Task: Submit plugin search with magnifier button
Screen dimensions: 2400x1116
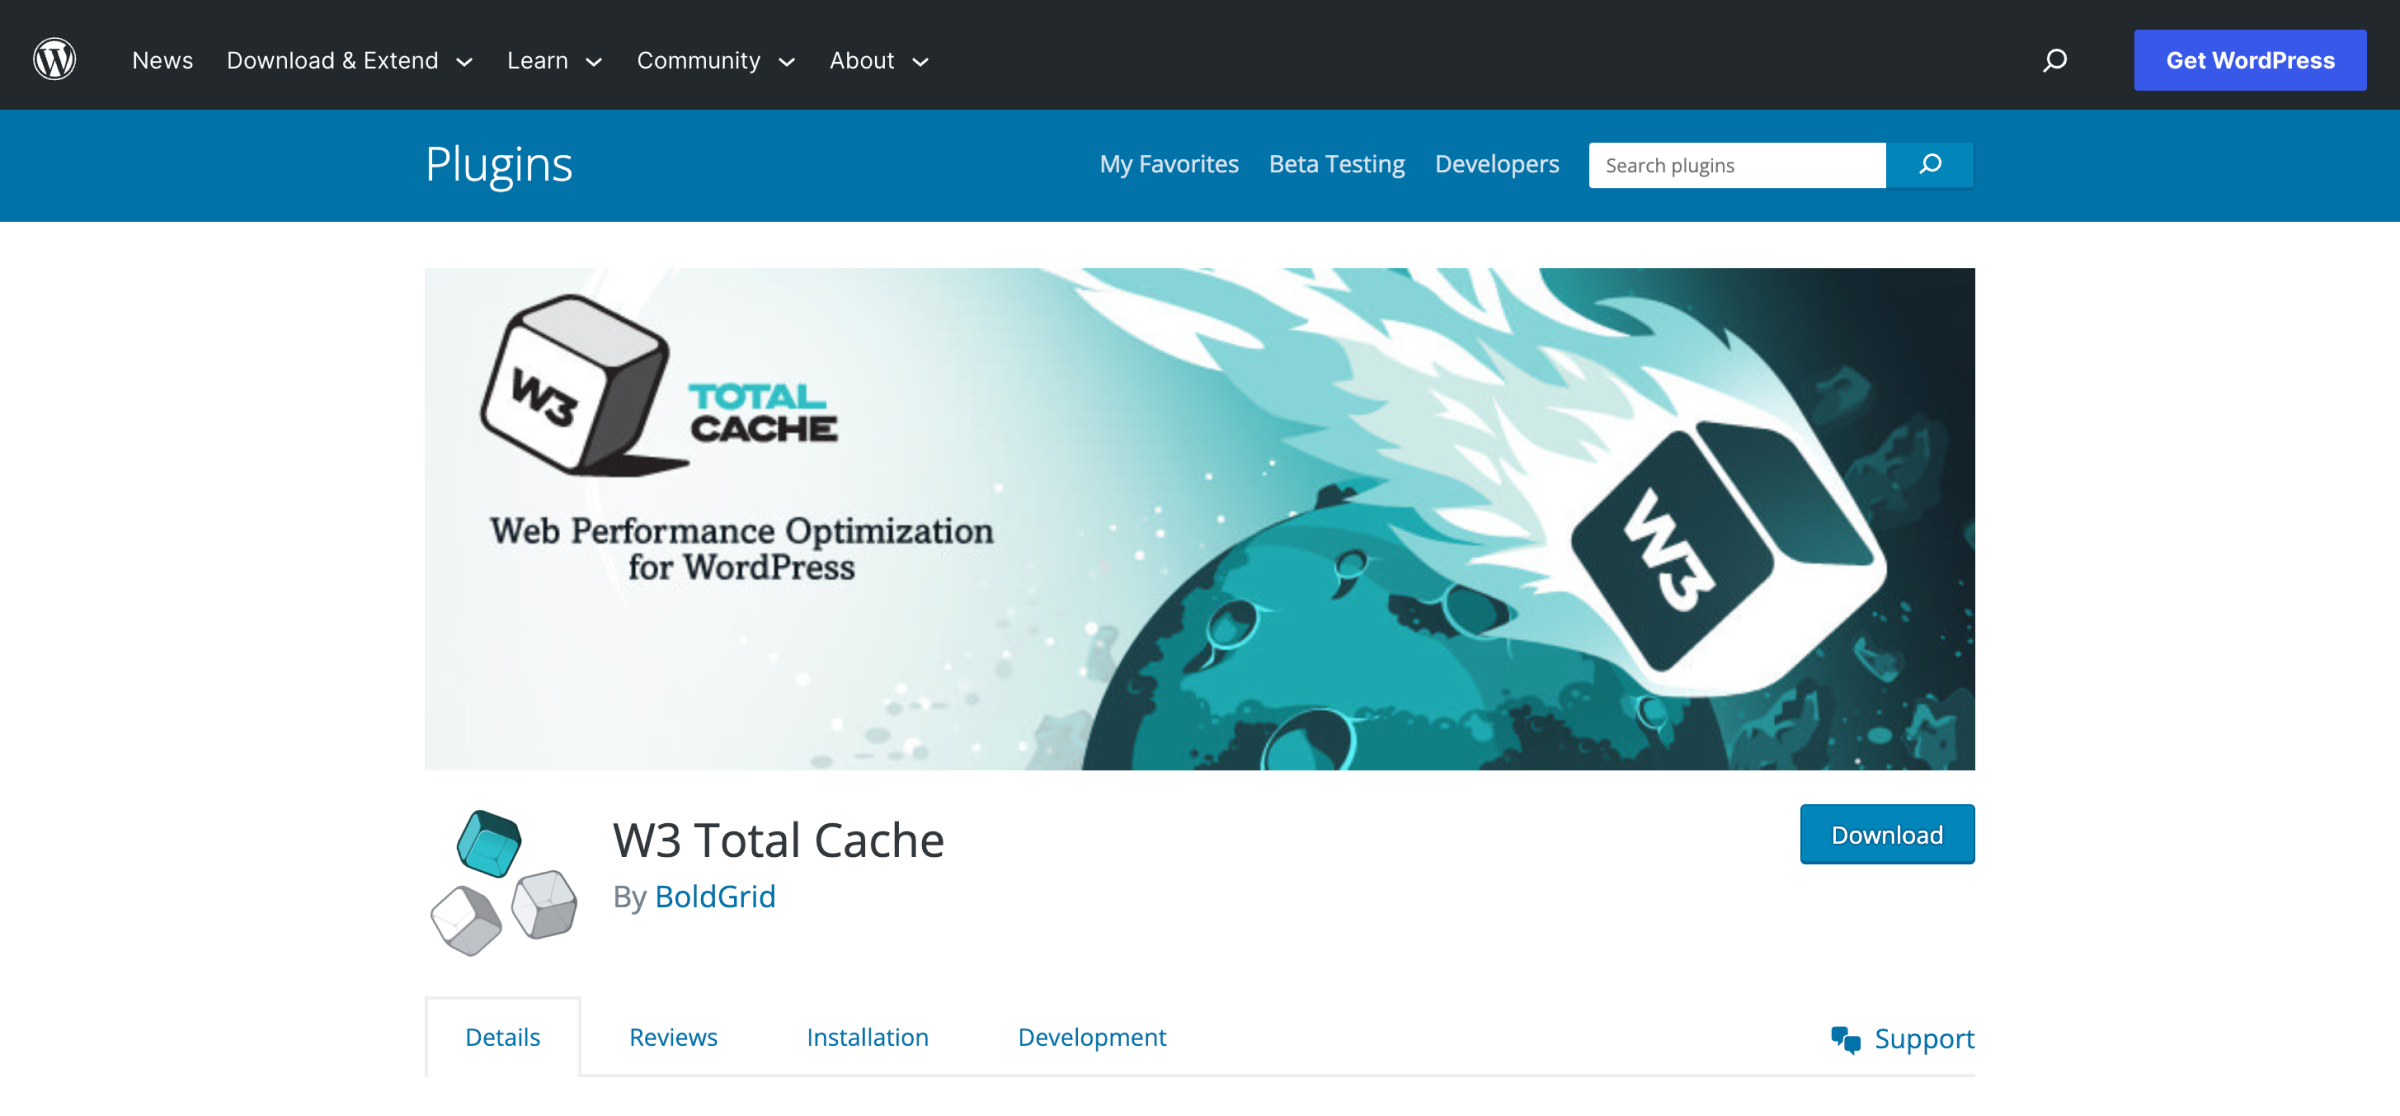Action: (1930, 165)
